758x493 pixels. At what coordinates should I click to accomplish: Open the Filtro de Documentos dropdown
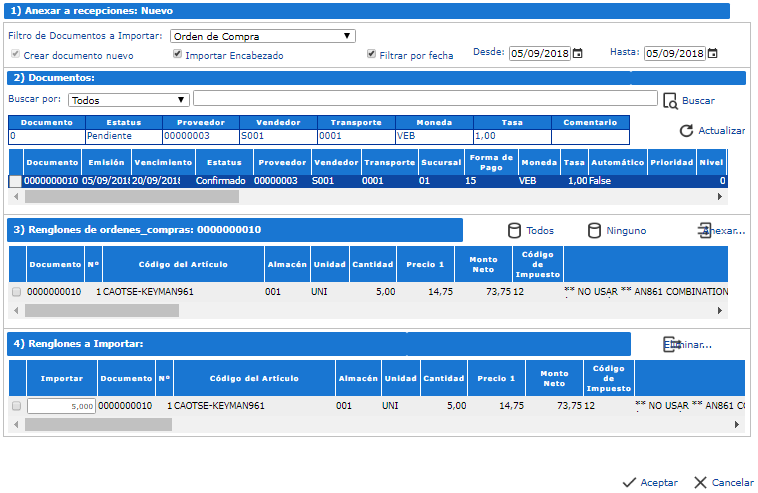(262, 36)
